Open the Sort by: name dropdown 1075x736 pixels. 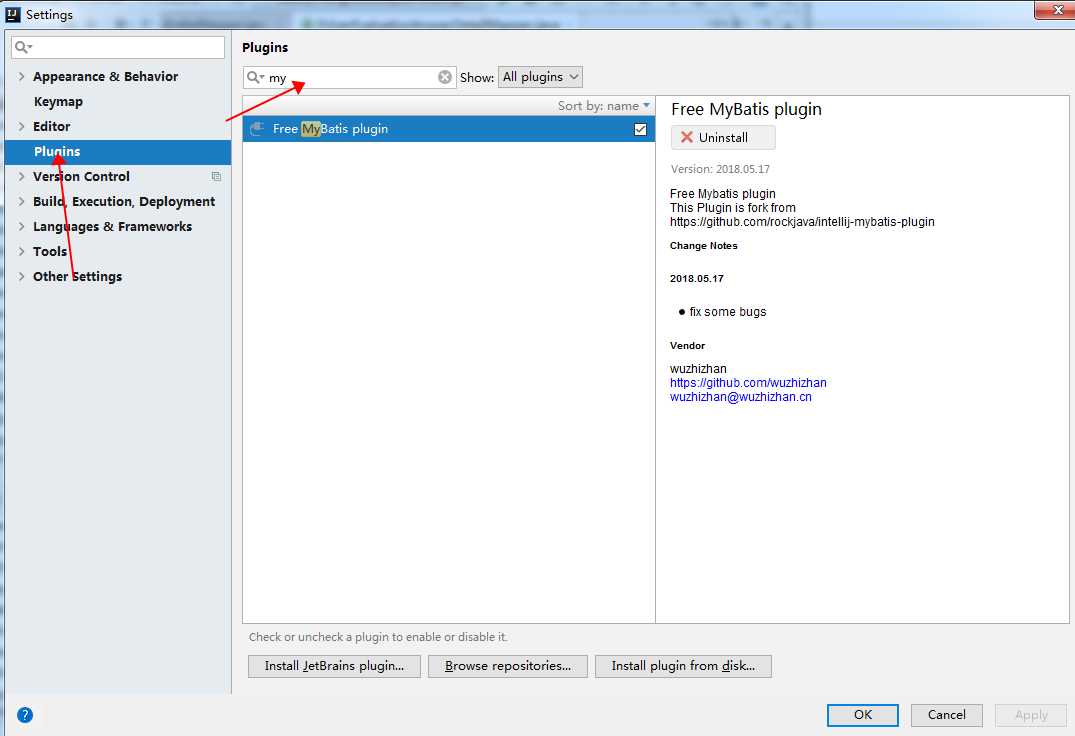tap(603, 106)
